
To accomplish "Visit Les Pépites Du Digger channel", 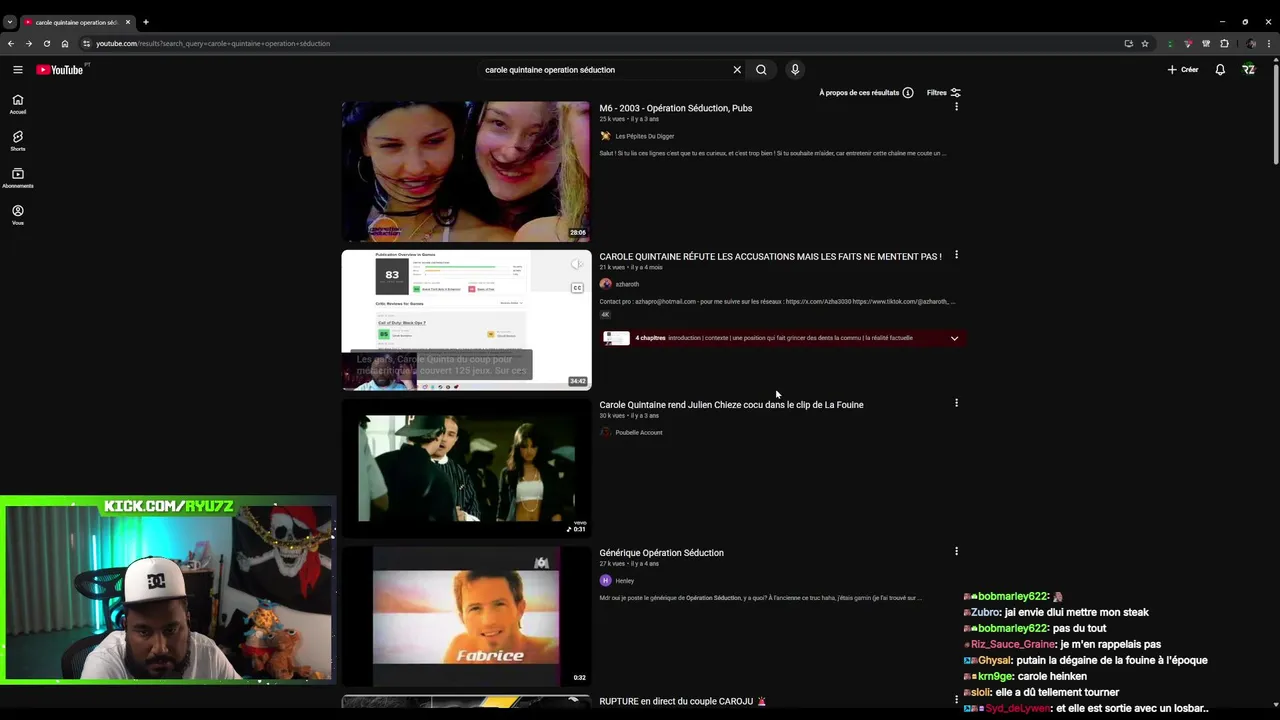I will coord(644,136).
